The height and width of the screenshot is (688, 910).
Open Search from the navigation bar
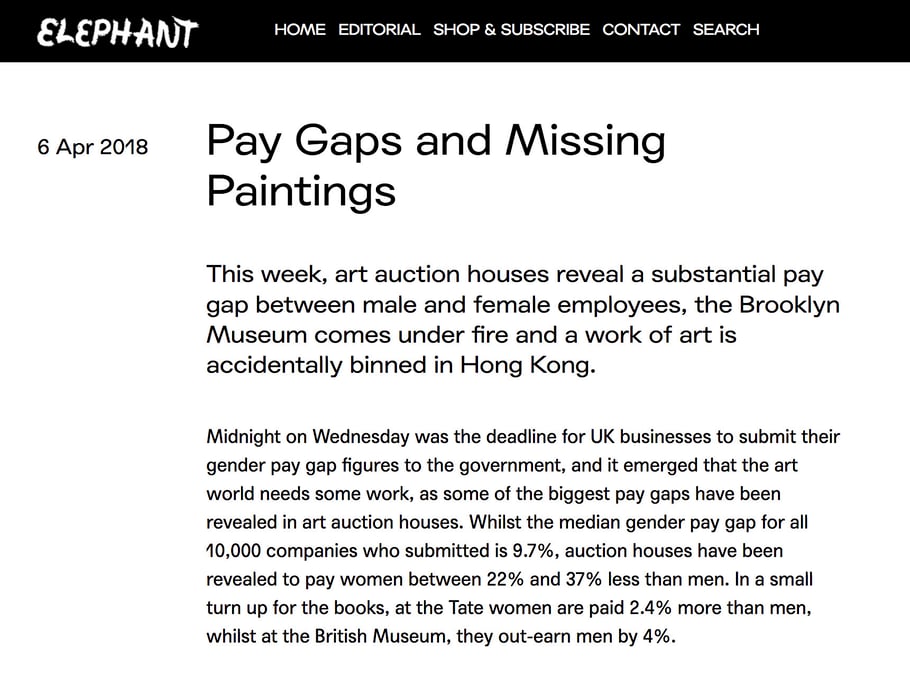pyautogui.click(x=726, y=30)
